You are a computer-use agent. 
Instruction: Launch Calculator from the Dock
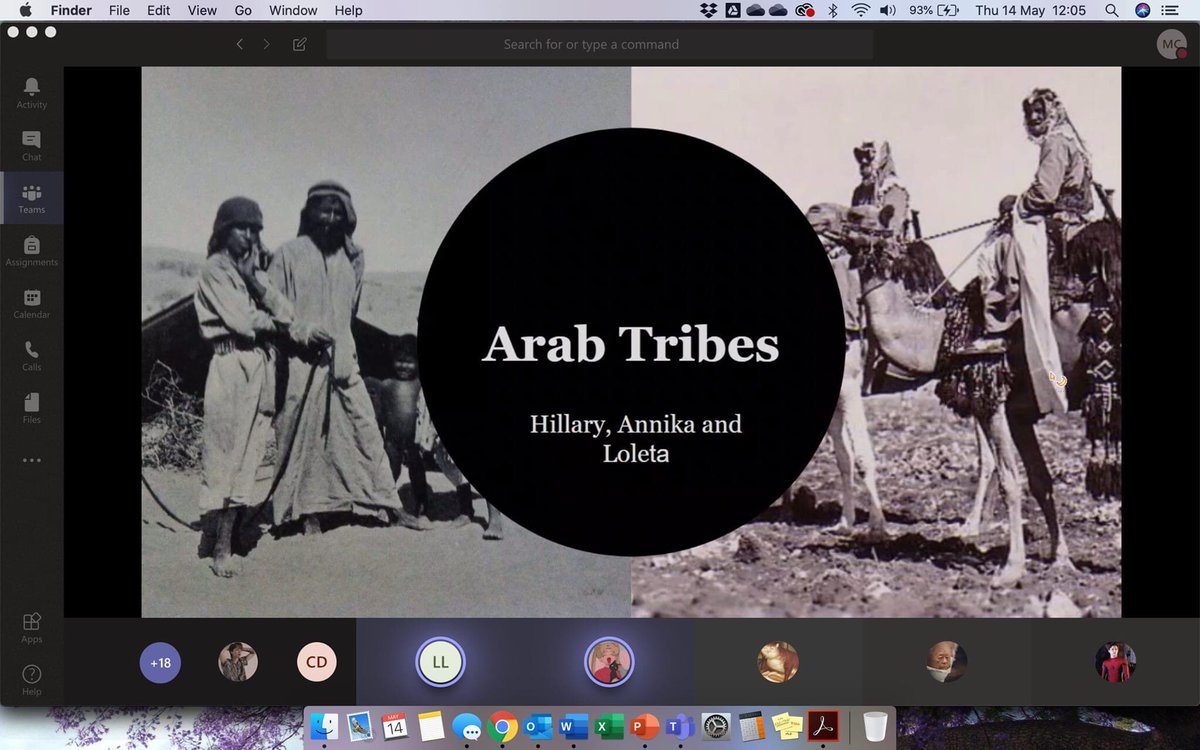tap(752, 726)
